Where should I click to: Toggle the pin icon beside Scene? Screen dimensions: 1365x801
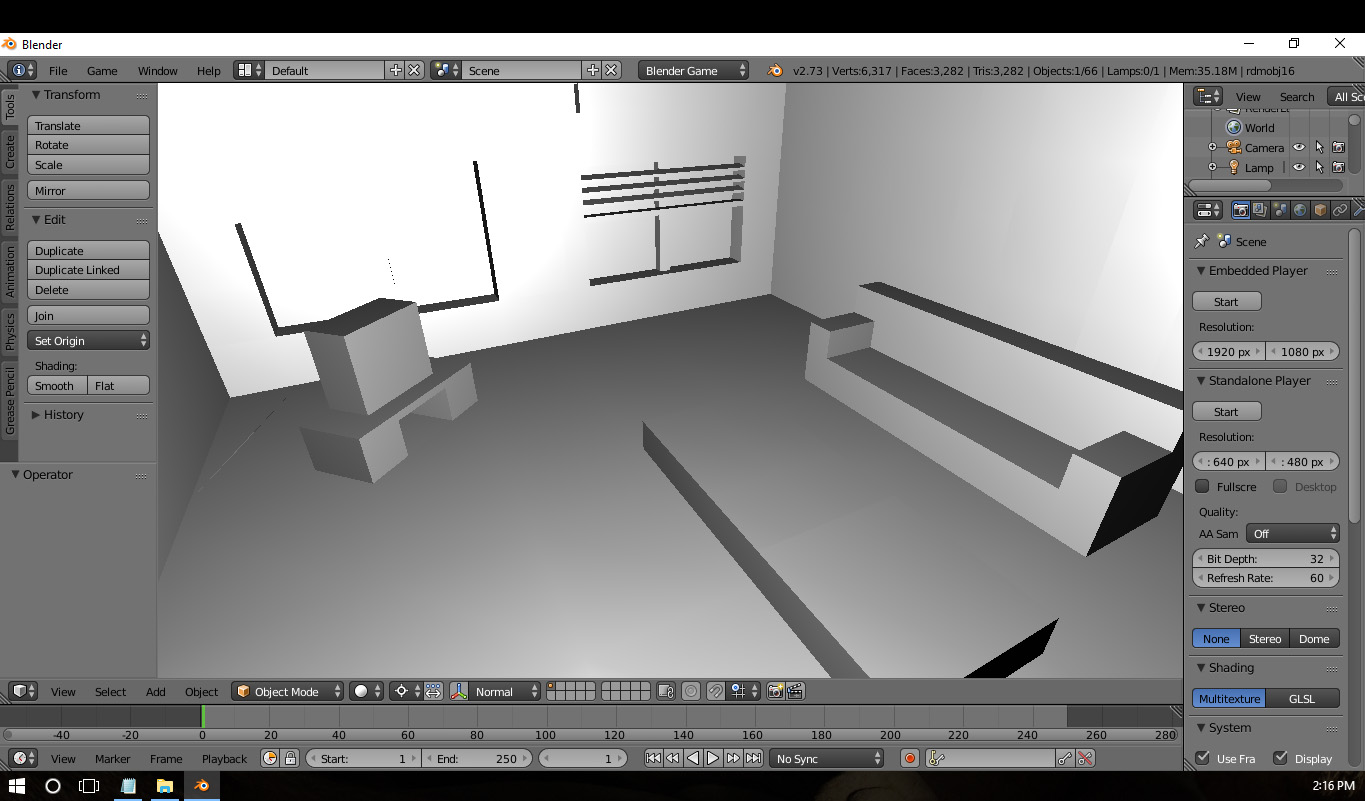click(x=1202, y=241)
